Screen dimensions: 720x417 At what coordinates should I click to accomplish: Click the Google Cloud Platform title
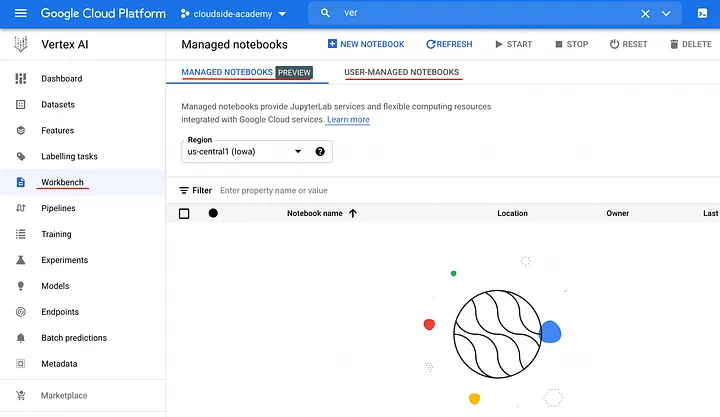click(103, 13)
